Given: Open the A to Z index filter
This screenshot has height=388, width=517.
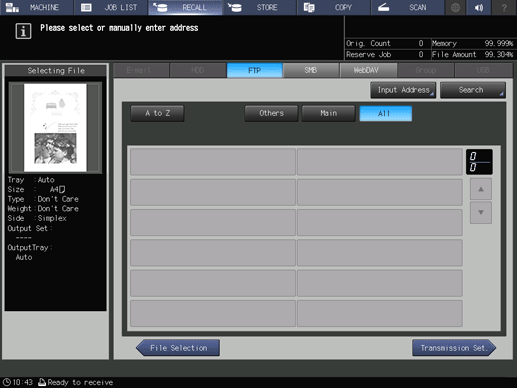Looking at the screenshot, I should point(157,114).
